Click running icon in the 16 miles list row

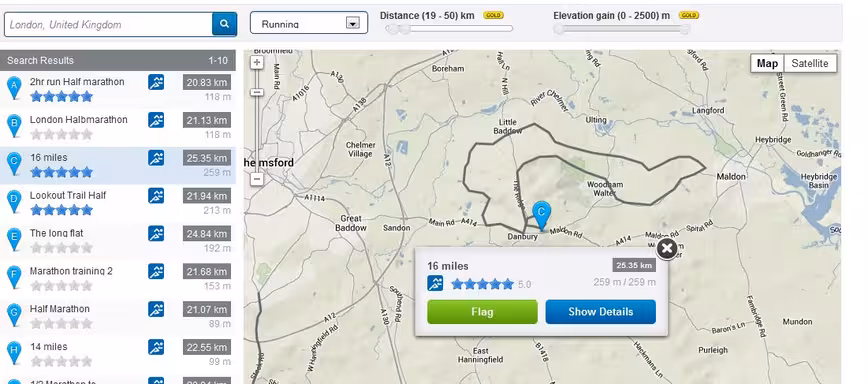(156, 158)
